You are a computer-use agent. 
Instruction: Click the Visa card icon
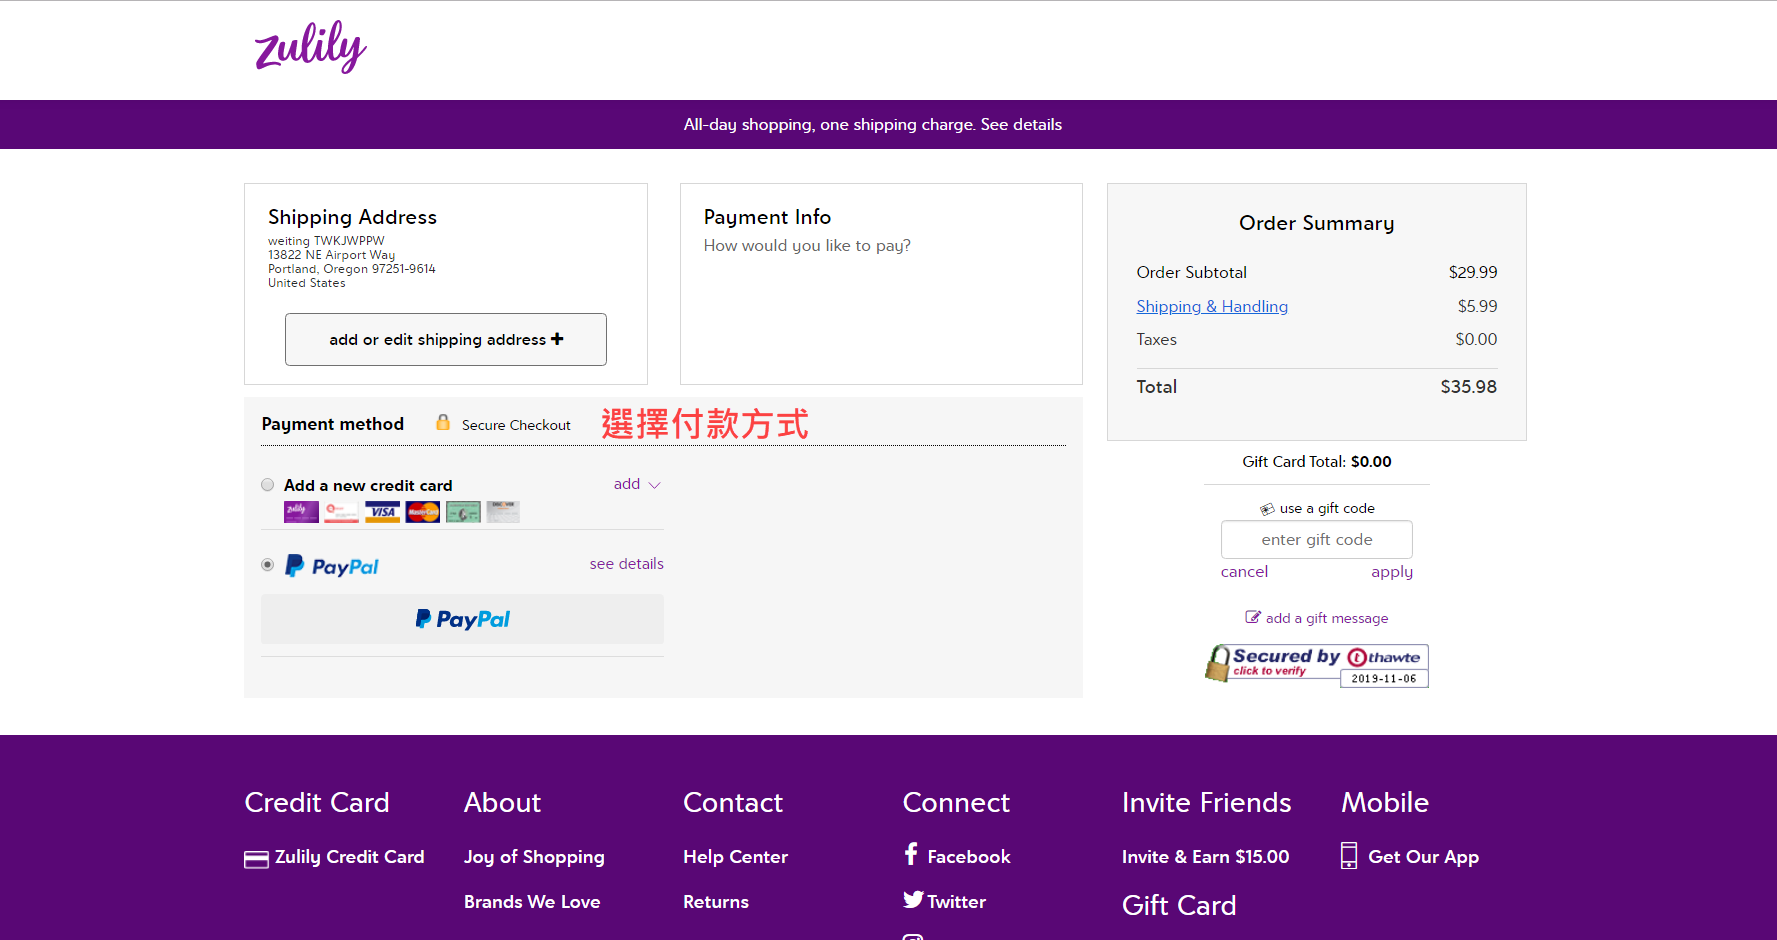[382, 512]
